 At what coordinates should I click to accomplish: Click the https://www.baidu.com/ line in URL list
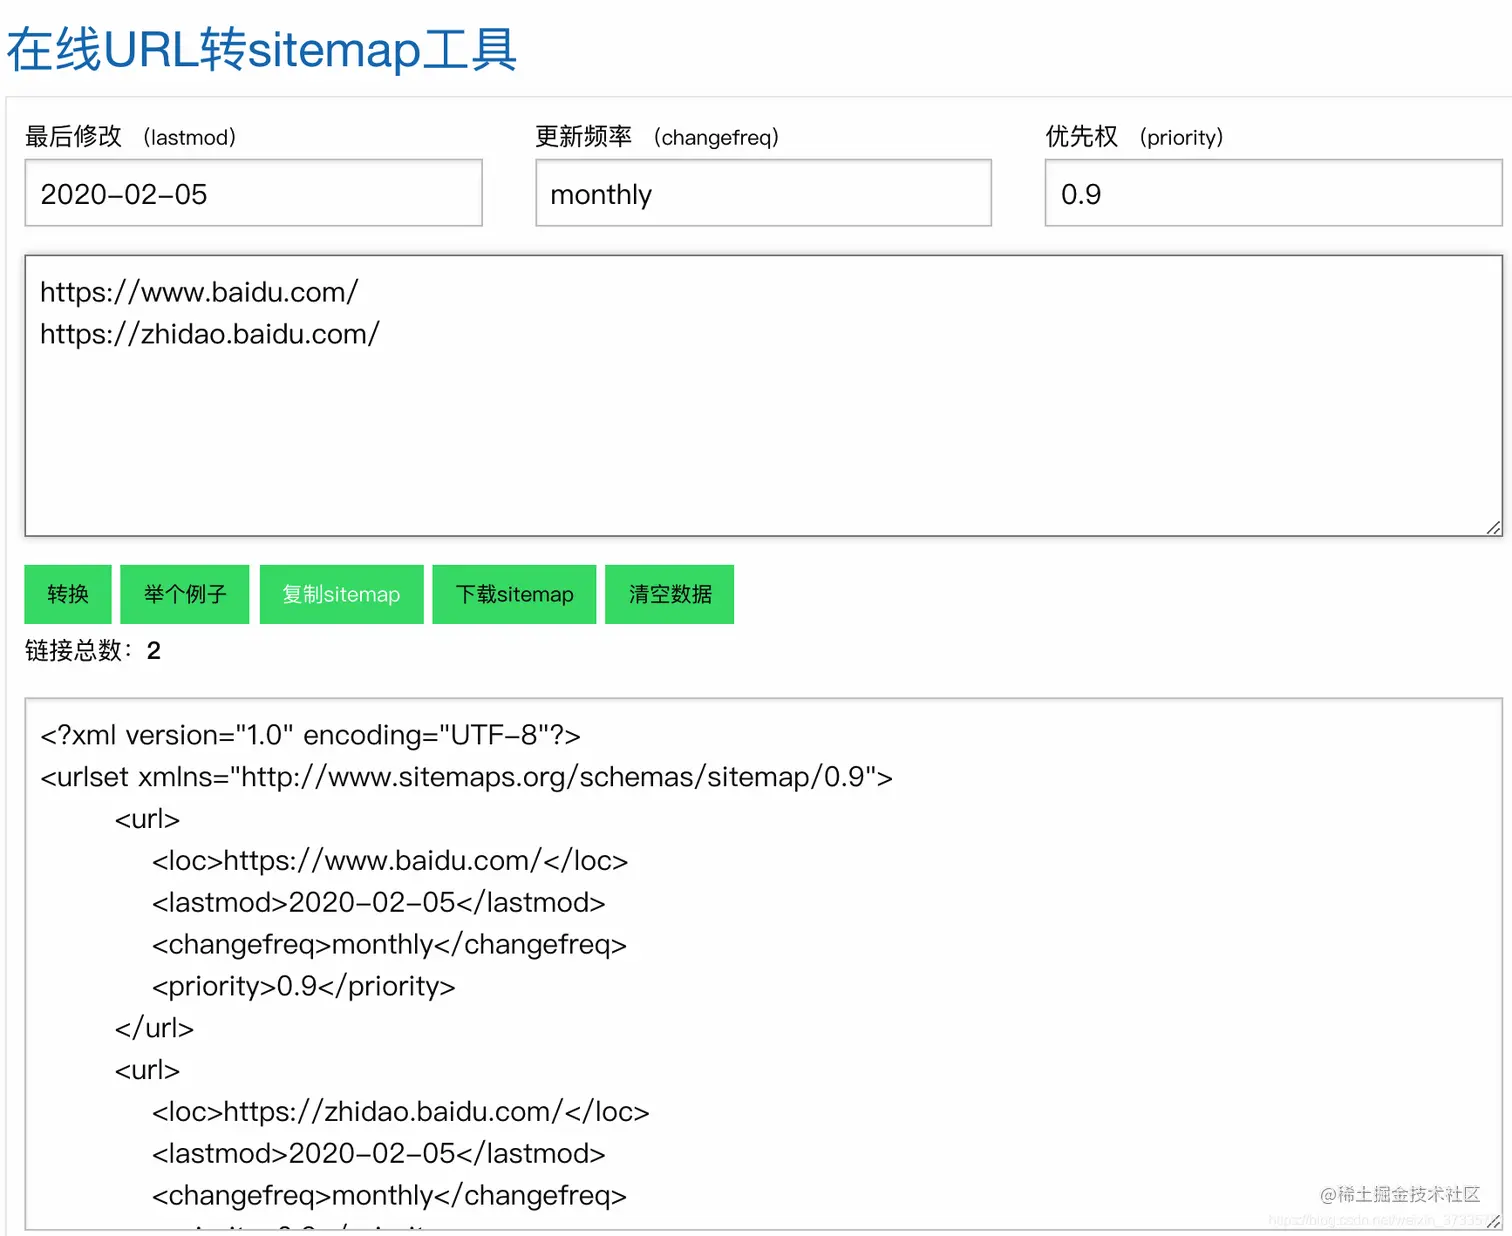[x=199, y=292]
